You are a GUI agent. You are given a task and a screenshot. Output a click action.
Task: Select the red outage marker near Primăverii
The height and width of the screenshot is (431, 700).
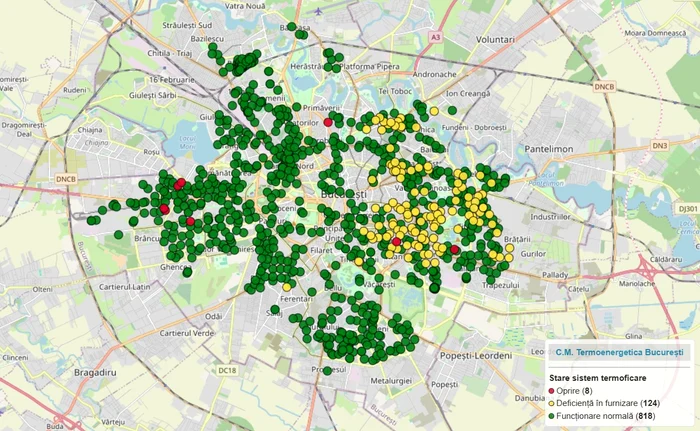click(x=328, y=122)
